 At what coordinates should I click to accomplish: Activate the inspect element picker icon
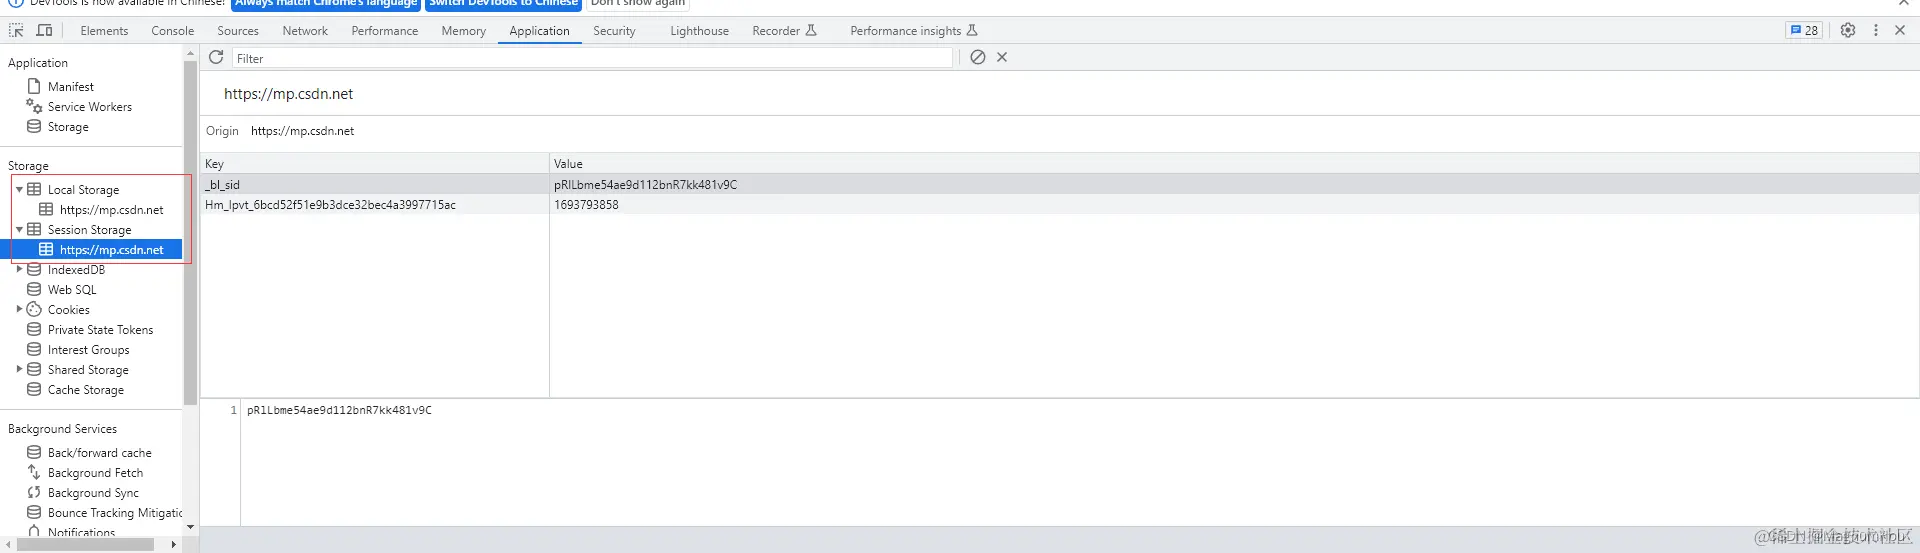click(x=16, y=31)
